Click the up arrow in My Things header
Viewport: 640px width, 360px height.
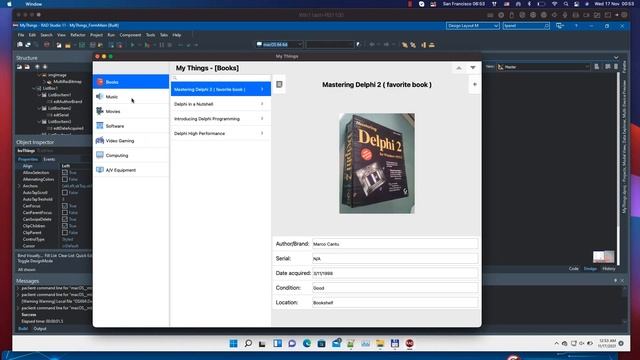459,68
